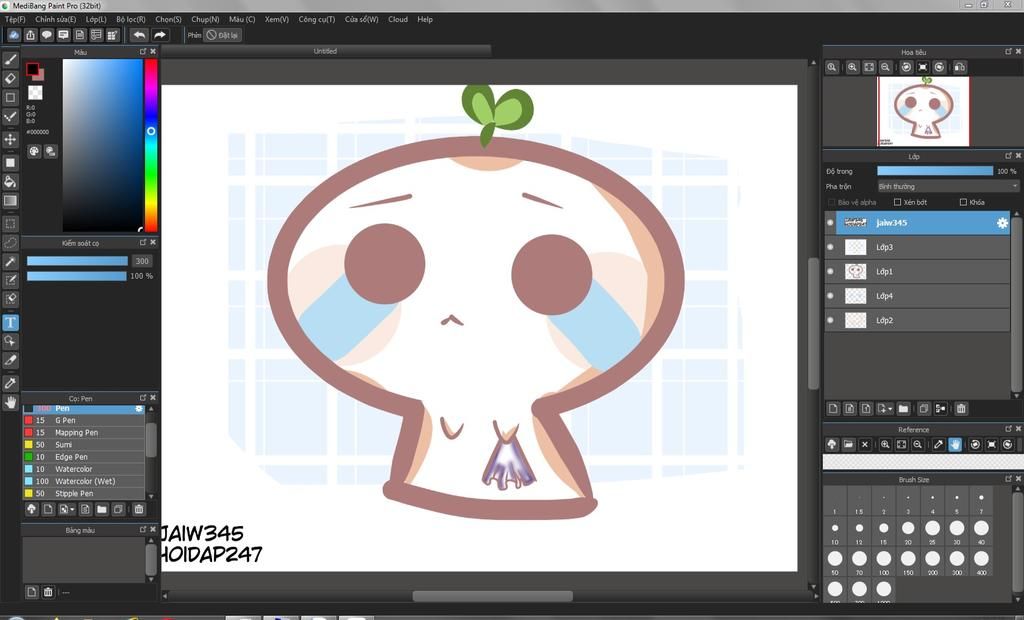Screen dimensions: 1024x620
Task: Select the Brush tool in left toolbar
Action: tap(10, 59)
